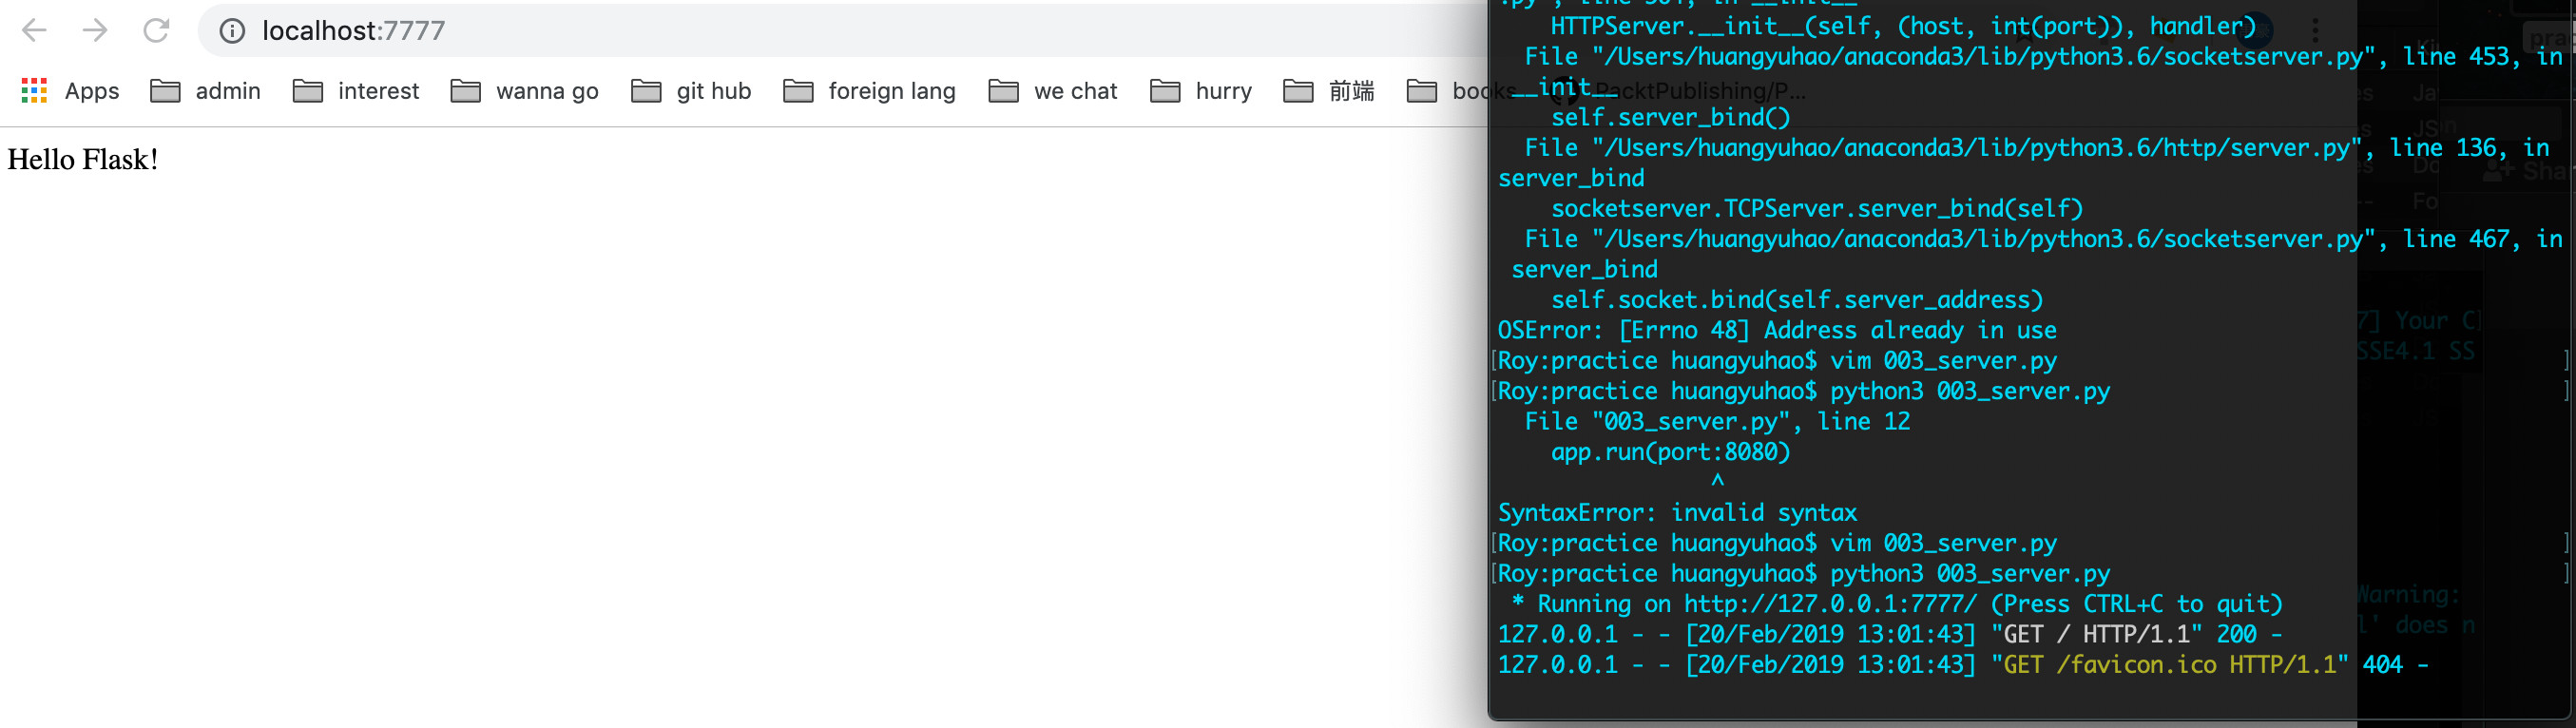This screenshot has width=2576, height=728.
Task: Click the HTTPServer.__init__ traceback line
Action: pyautogui.click(x=1903, y=27)
